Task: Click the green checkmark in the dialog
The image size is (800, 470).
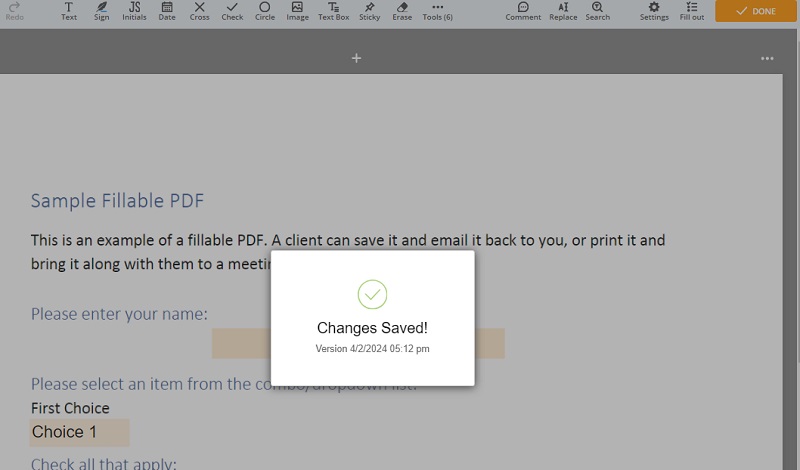Action: 372,294
